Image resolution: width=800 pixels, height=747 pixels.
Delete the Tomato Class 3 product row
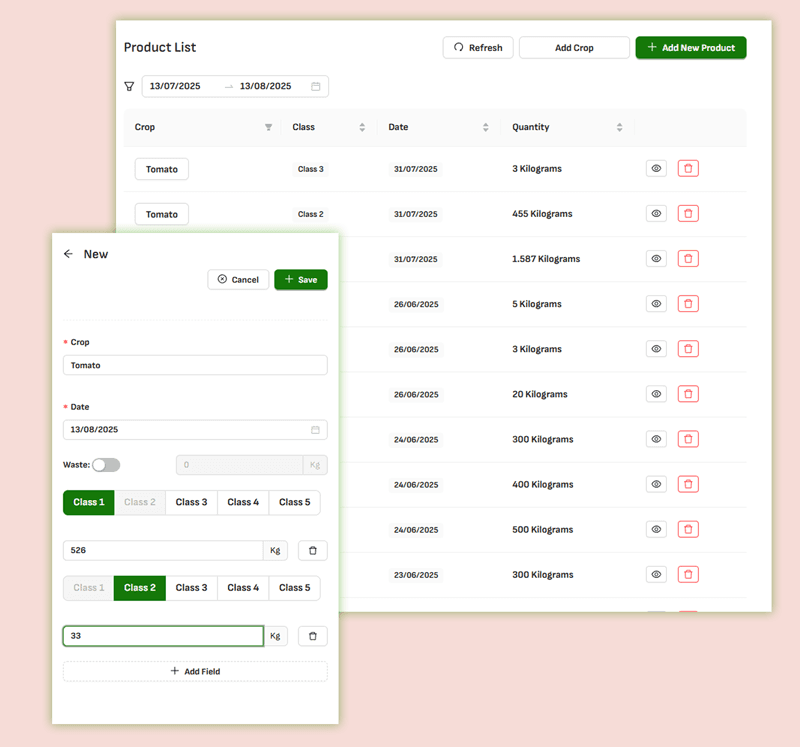(x=688, y=169)
